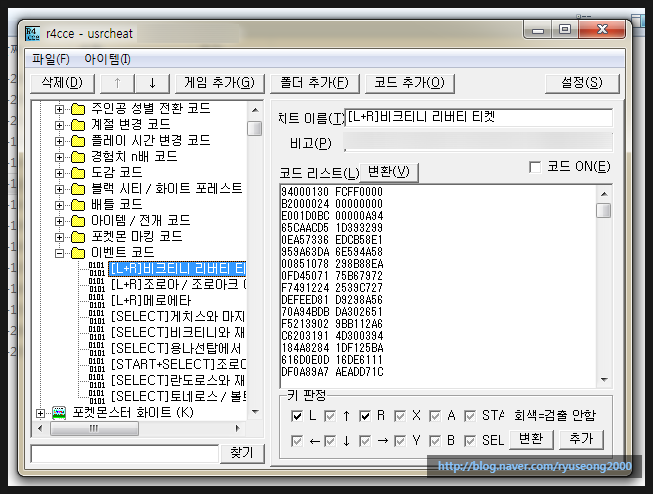Collapse the 이벤트 코드 folder
The image size is (653, 494).
coord(60,253)
